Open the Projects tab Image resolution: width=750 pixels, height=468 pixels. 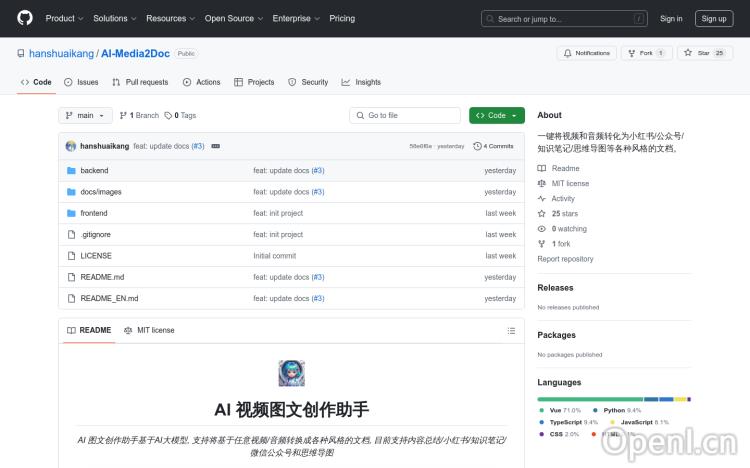pos(254,82)
